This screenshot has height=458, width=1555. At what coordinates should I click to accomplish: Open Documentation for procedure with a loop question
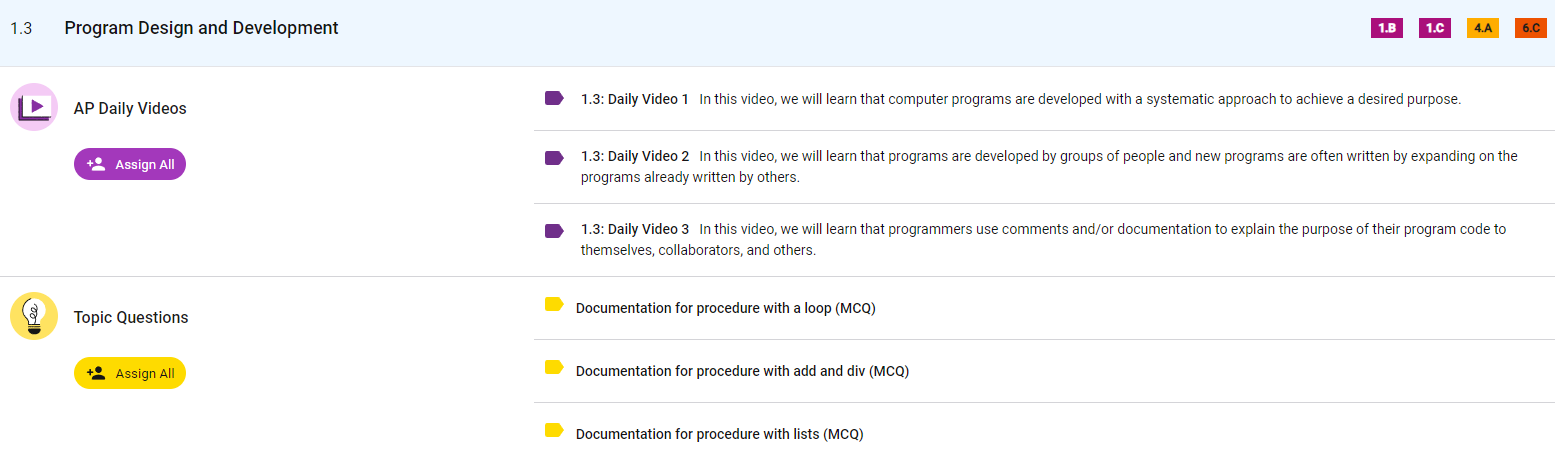pyautogui.click(x=725, y=308)
